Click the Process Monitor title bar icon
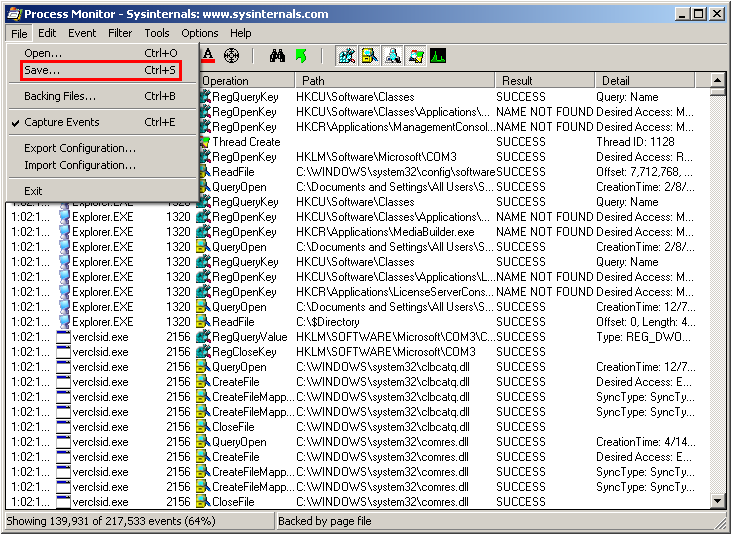Image resolution: width=731 pixels, height=534 pixels. tap(13, 14)
